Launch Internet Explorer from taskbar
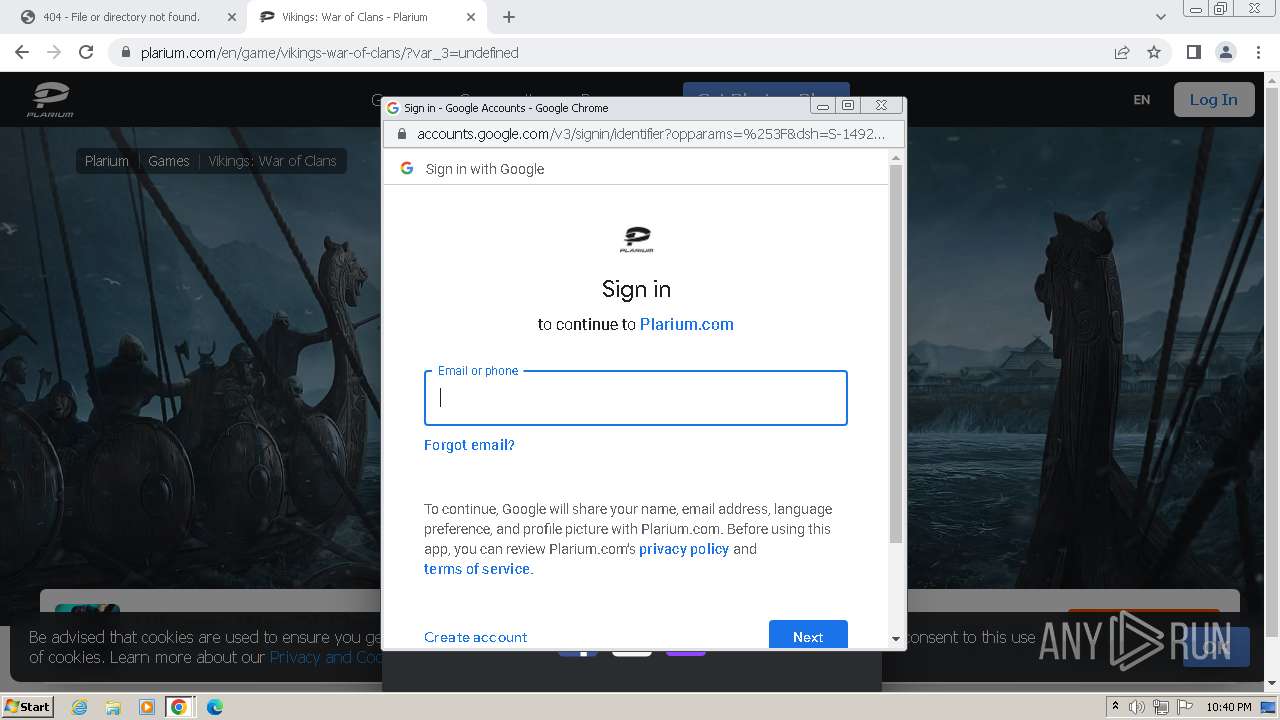This screenshot has height=720, width=1280. (79, 707)
